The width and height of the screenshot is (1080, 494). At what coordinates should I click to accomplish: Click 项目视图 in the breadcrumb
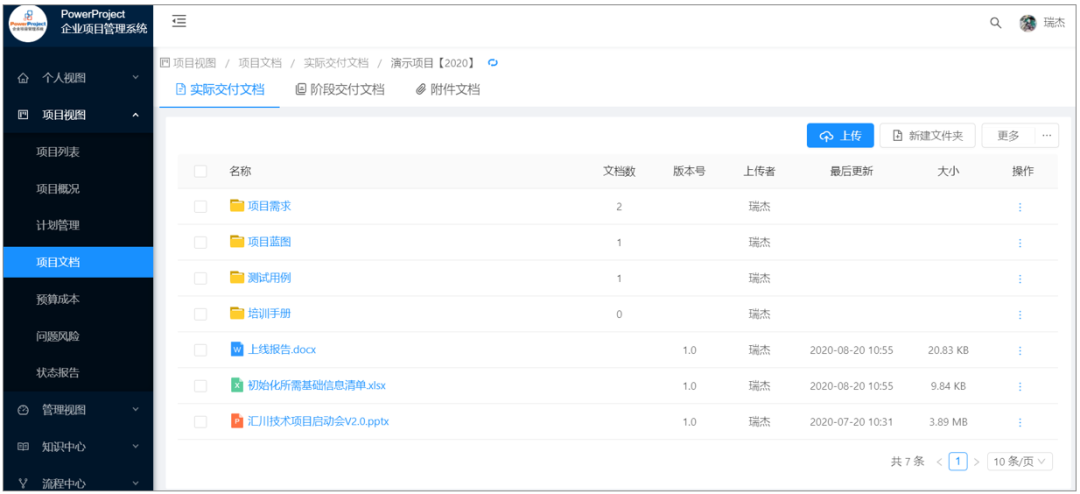pyautogui.click(x=194, y=63)
